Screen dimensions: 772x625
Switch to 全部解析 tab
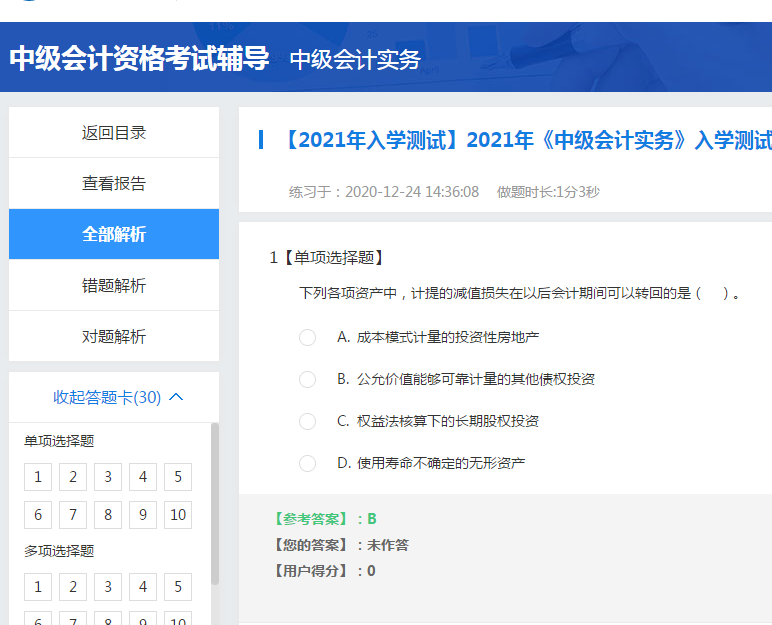pos(114,235)
